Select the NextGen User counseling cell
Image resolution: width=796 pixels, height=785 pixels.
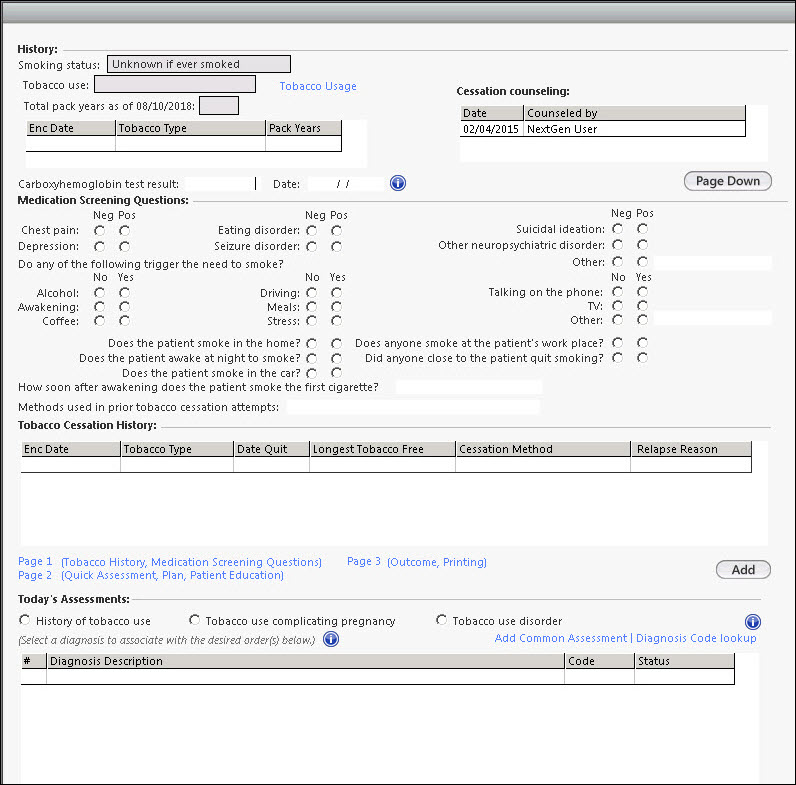coord(634,129)
